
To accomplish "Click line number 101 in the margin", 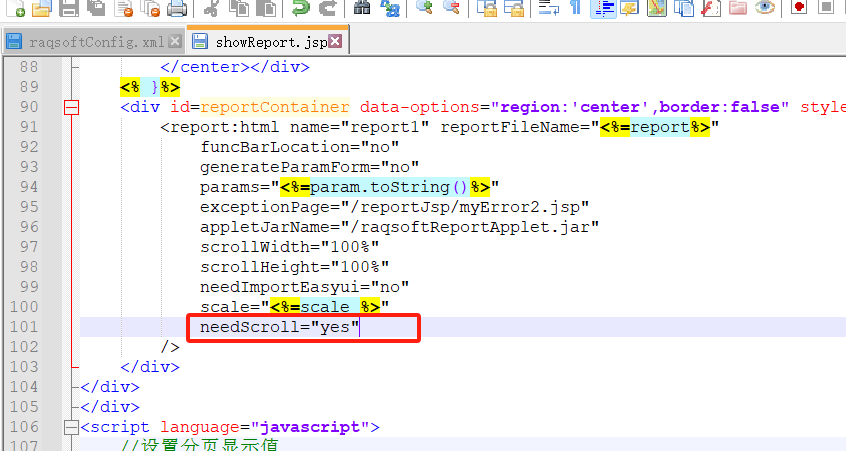I will tap(24, 327).
